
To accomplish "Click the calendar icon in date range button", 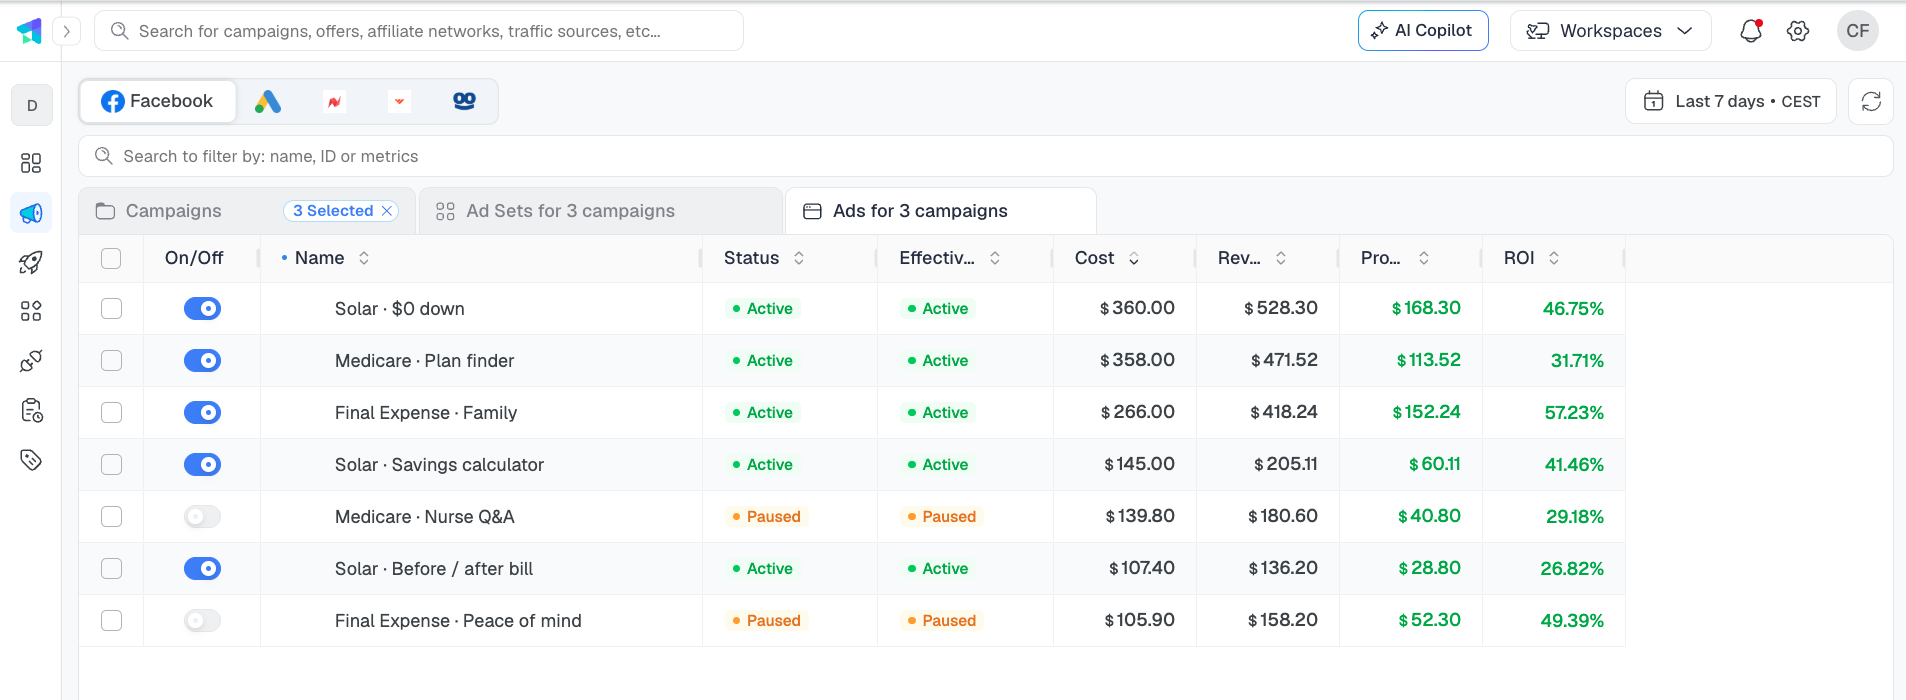I will (1654, 101).
